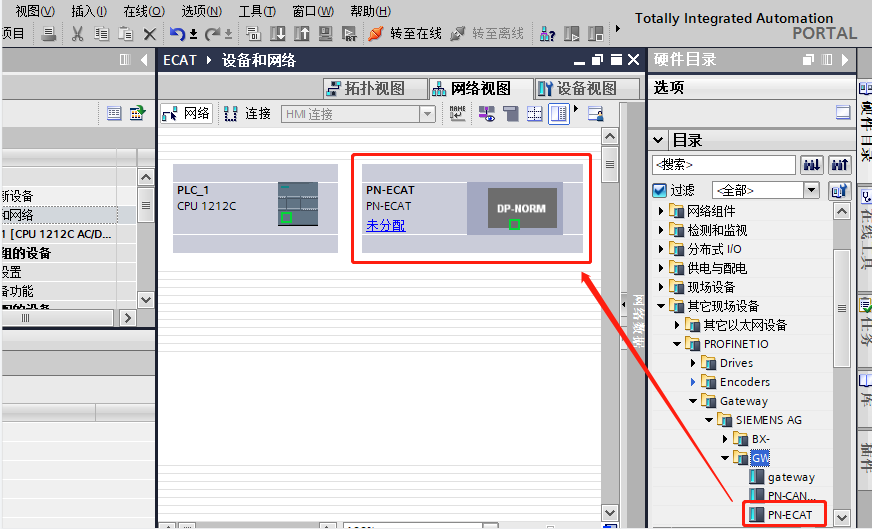Switch to the 设备视图 device view tab
Viewport: 872px width, 529px height.
coord(577,88)
